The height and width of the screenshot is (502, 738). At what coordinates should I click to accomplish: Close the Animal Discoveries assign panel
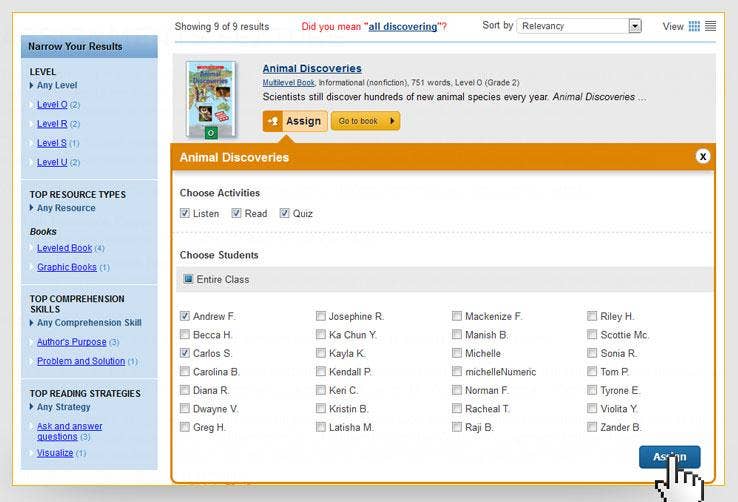[703, 156]
